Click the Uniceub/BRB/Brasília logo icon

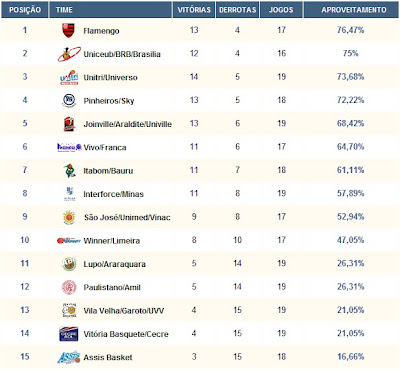pyautogui.click(x=69, y=54)
